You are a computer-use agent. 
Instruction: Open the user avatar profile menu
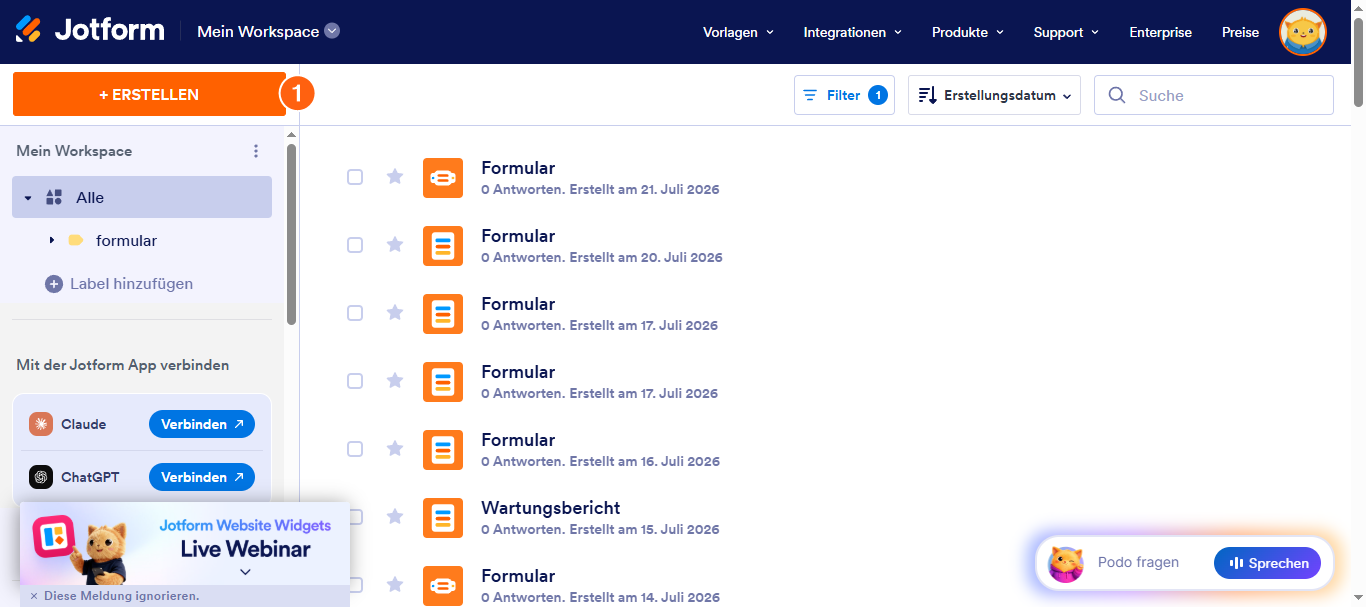[x=1303, y=32]
